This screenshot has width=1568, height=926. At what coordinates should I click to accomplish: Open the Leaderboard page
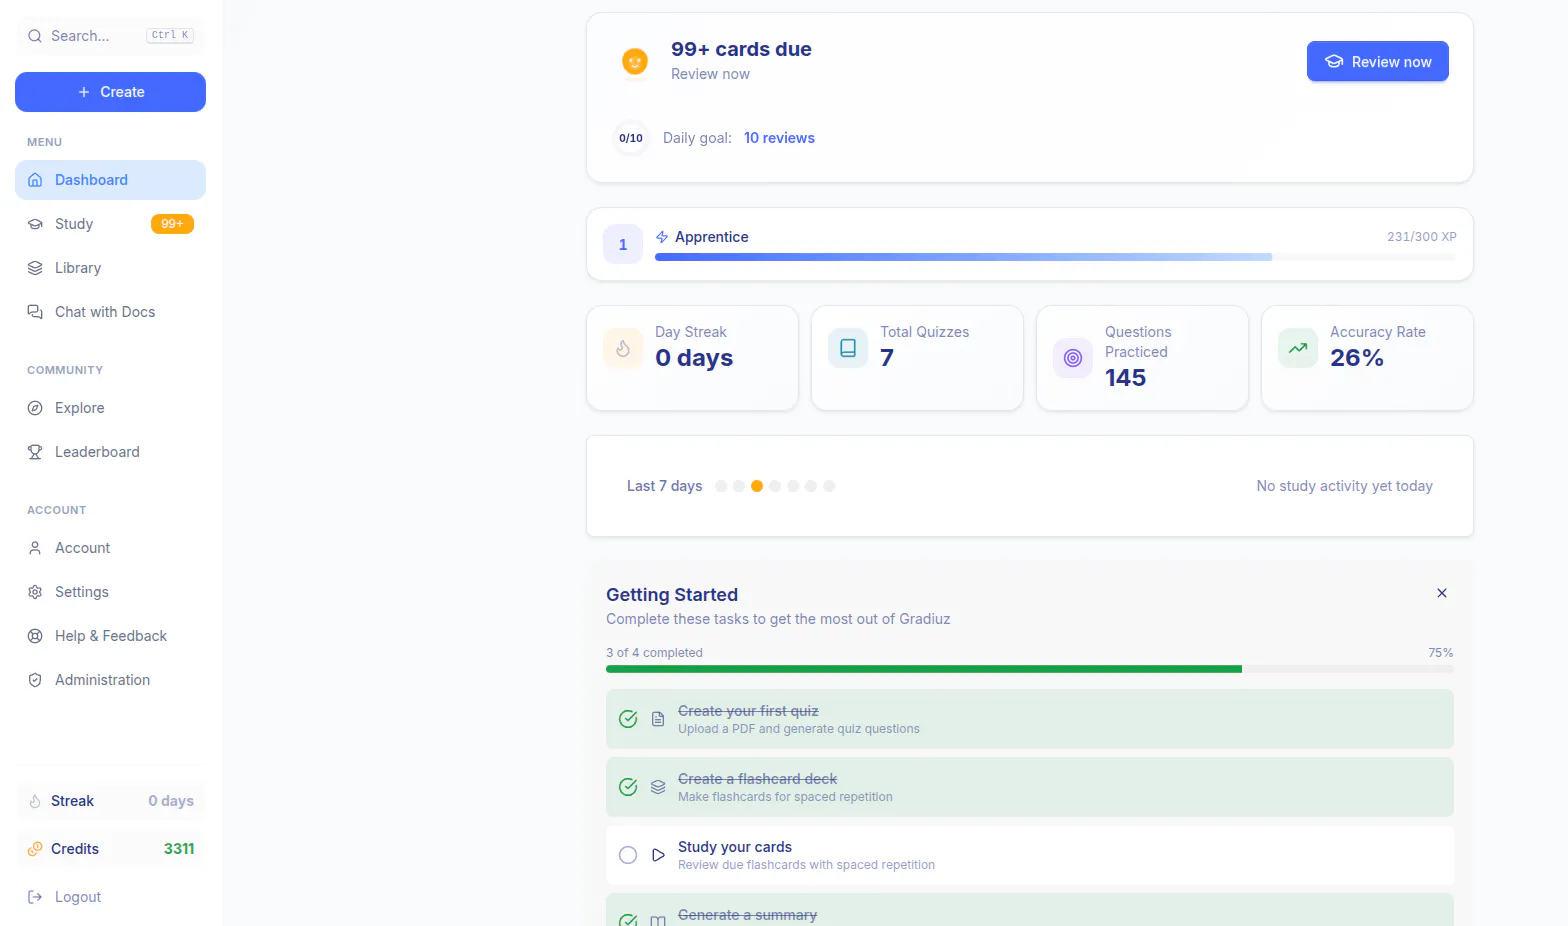click(110, 452)
